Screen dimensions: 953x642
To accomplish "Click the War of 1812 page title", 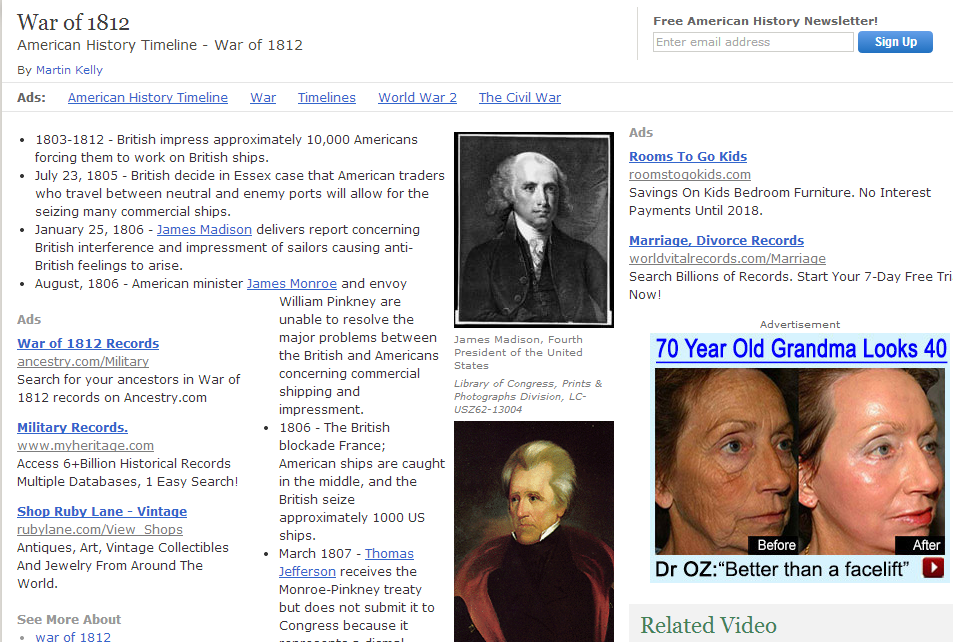I will click(x=74, y=22).
